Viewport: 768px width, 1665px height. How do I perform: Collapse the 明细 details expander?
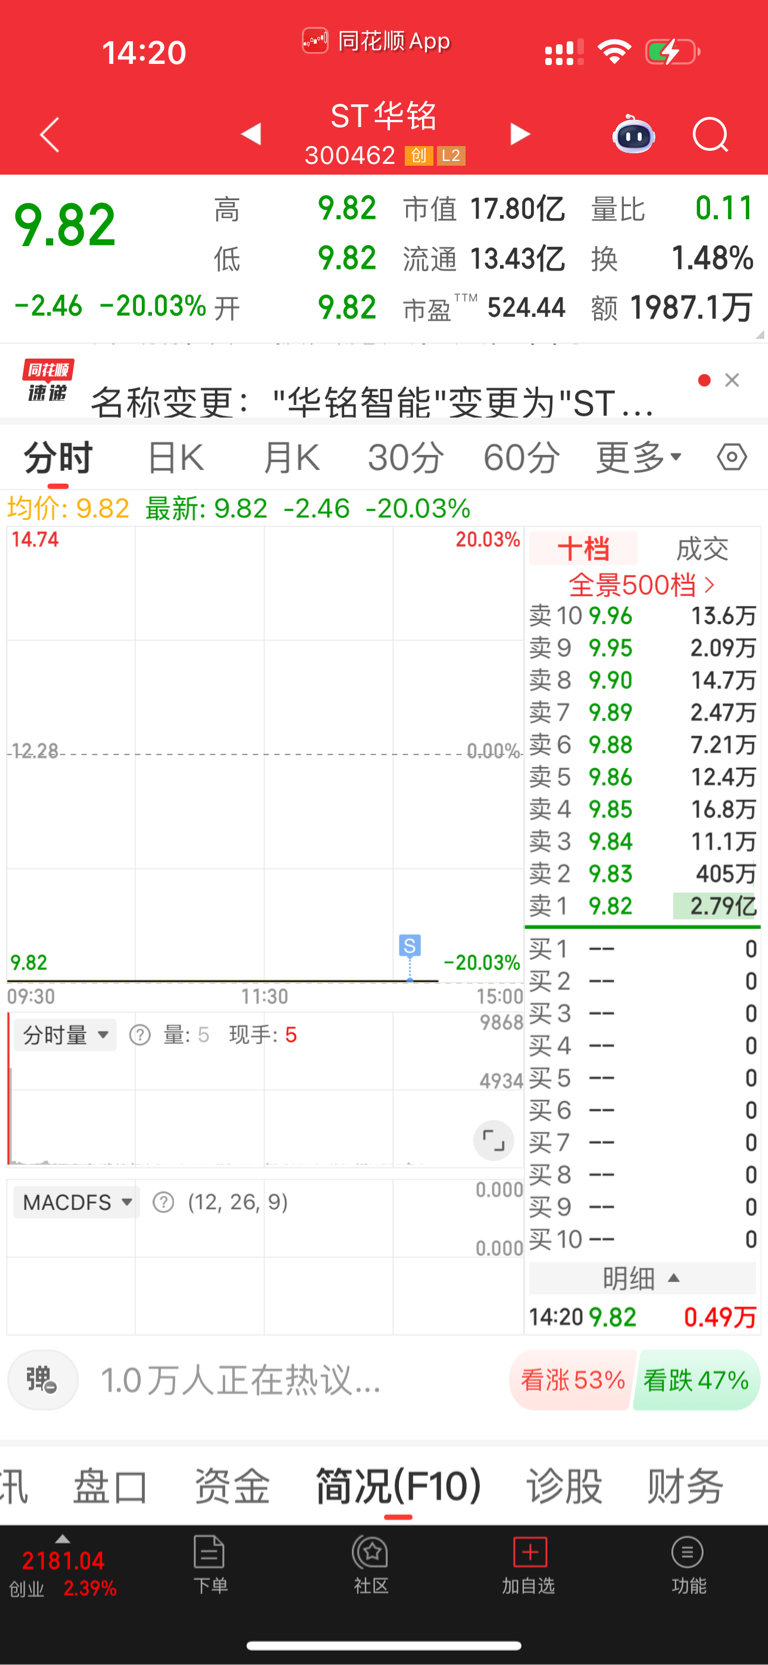642,1278
